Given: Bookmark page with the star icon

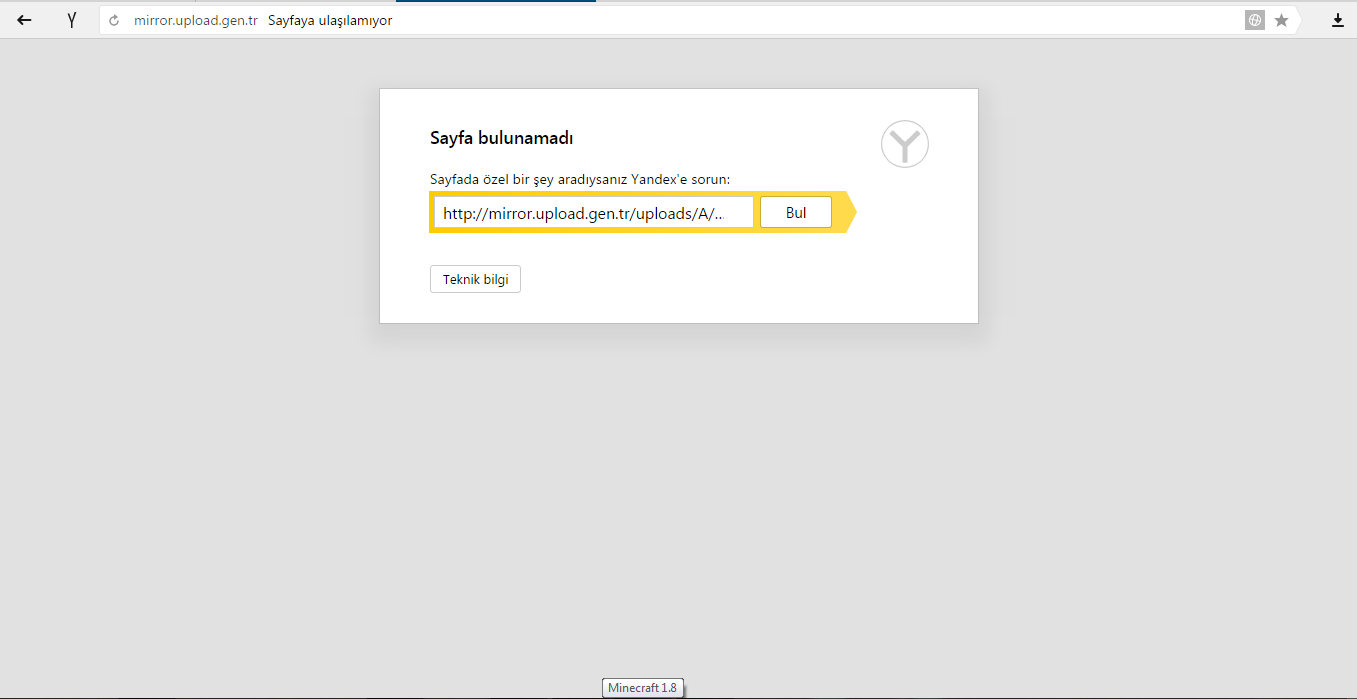Looking at the screenshot, I should pyautogui.click(x=1281, y=20).
